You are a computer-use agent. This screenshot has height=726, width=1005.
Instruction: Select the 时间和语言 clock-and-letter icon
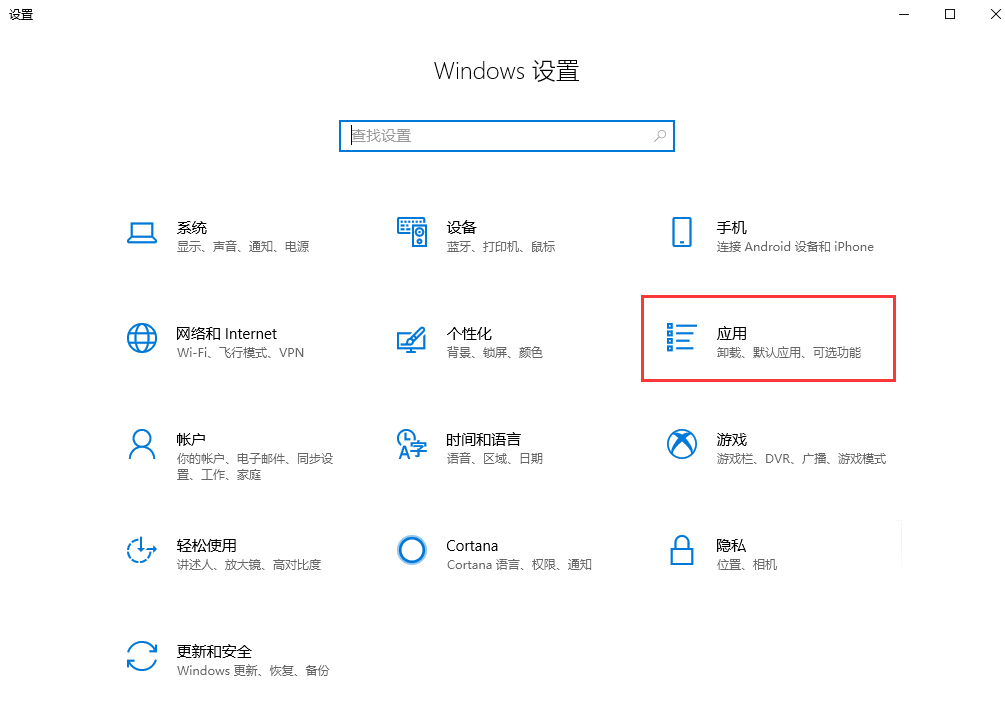click(x=411, y=444)
